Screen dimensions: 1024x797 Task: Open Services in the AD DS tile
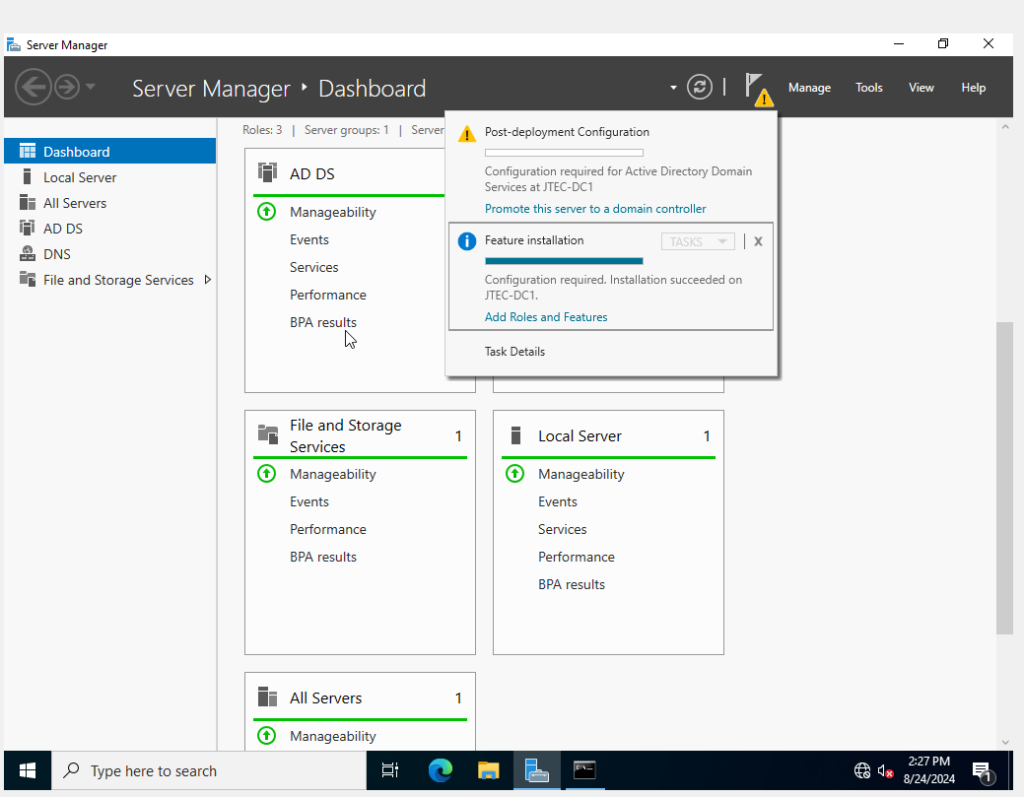[x=314, y=267]
